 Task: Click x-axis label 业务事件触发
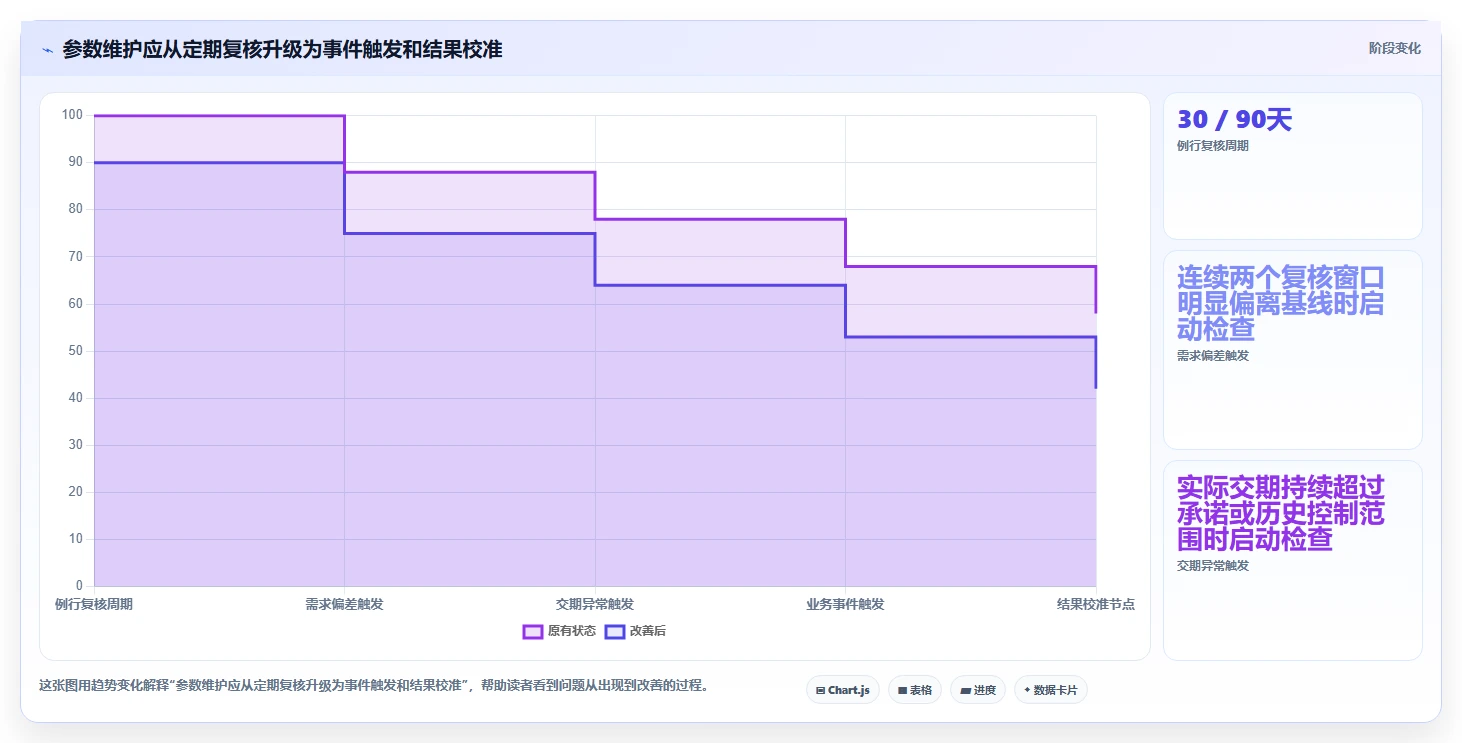point(846,604)
